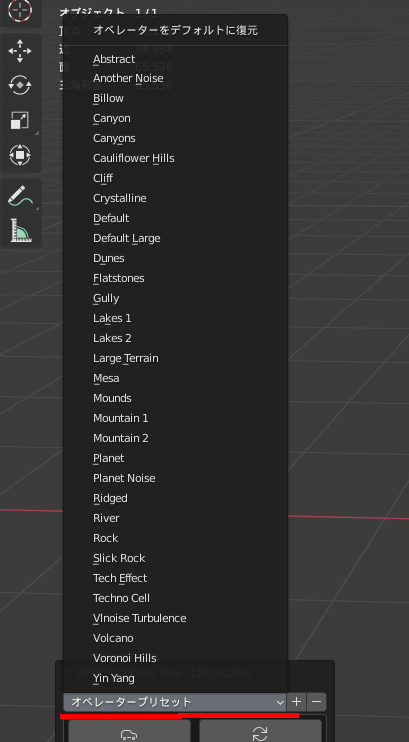
Task: Pick the Cliff preset
Action: coord(175,178)
